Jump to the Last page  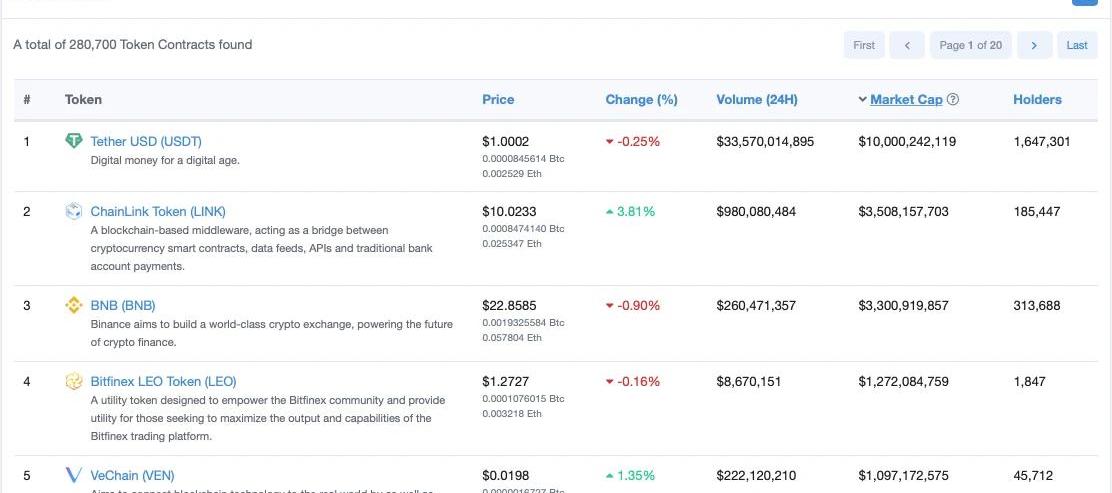[x=1077, y=45]
